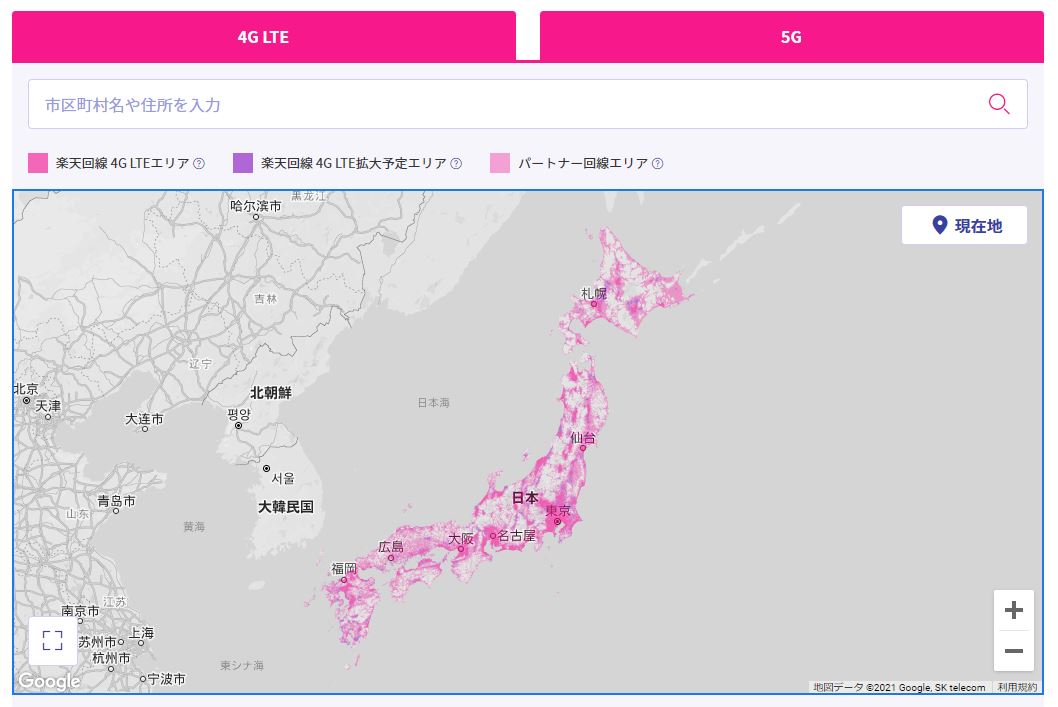
Task: Click the 大韓民国 country label
Action: click(285, 507)
